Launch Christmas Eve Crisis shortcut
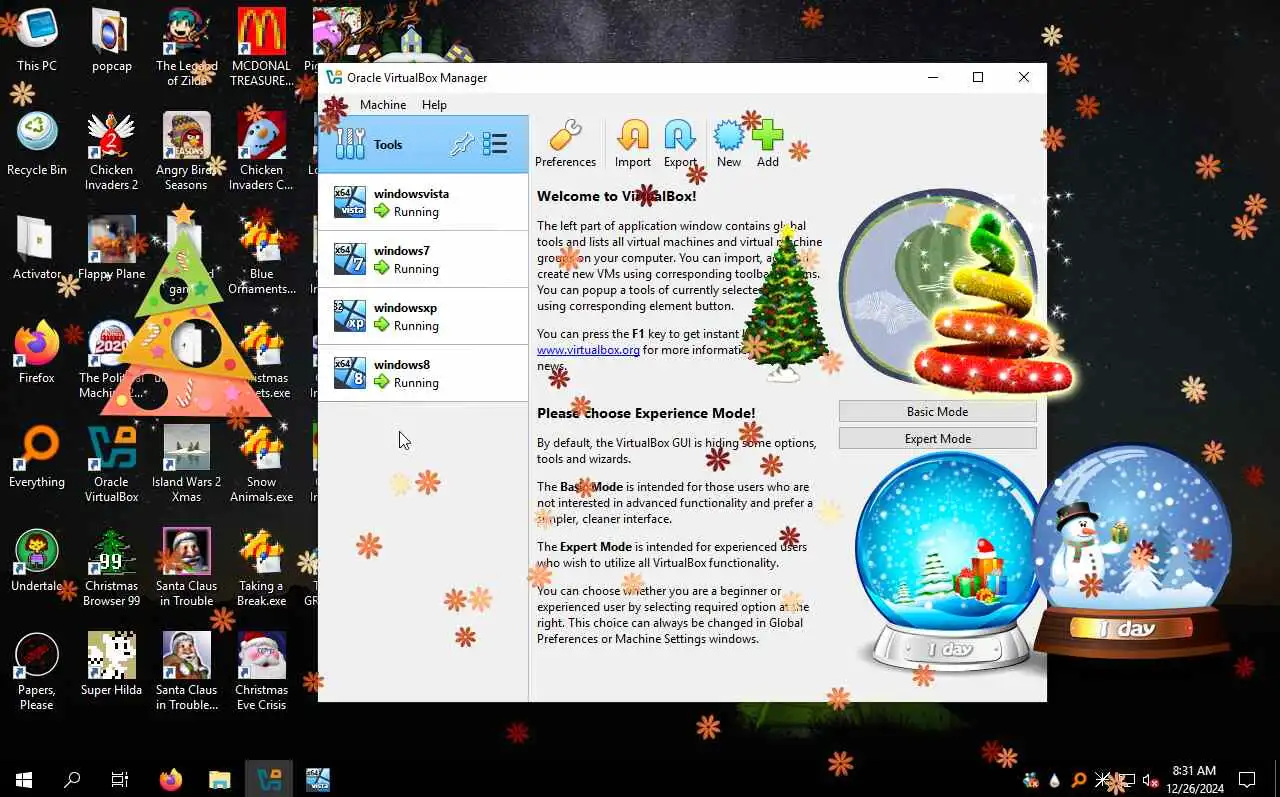1280x797 pixels. coord(262,672)
